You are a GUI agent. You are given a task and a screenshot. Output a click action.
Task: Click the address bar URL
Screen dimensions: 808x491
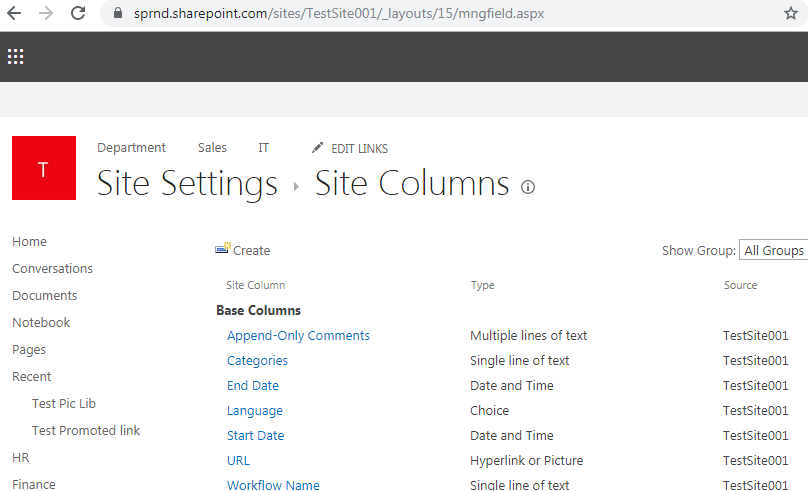[339, 13]
